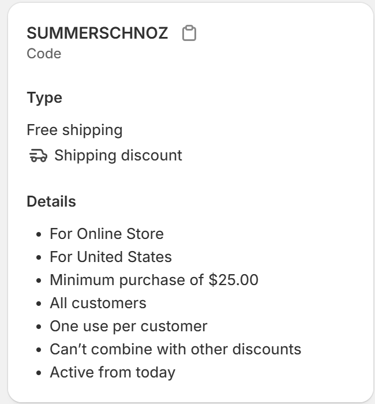The height and width of the screenshot is (404, 375).
Task: Click the Details section heading
Action: point(51,201)
